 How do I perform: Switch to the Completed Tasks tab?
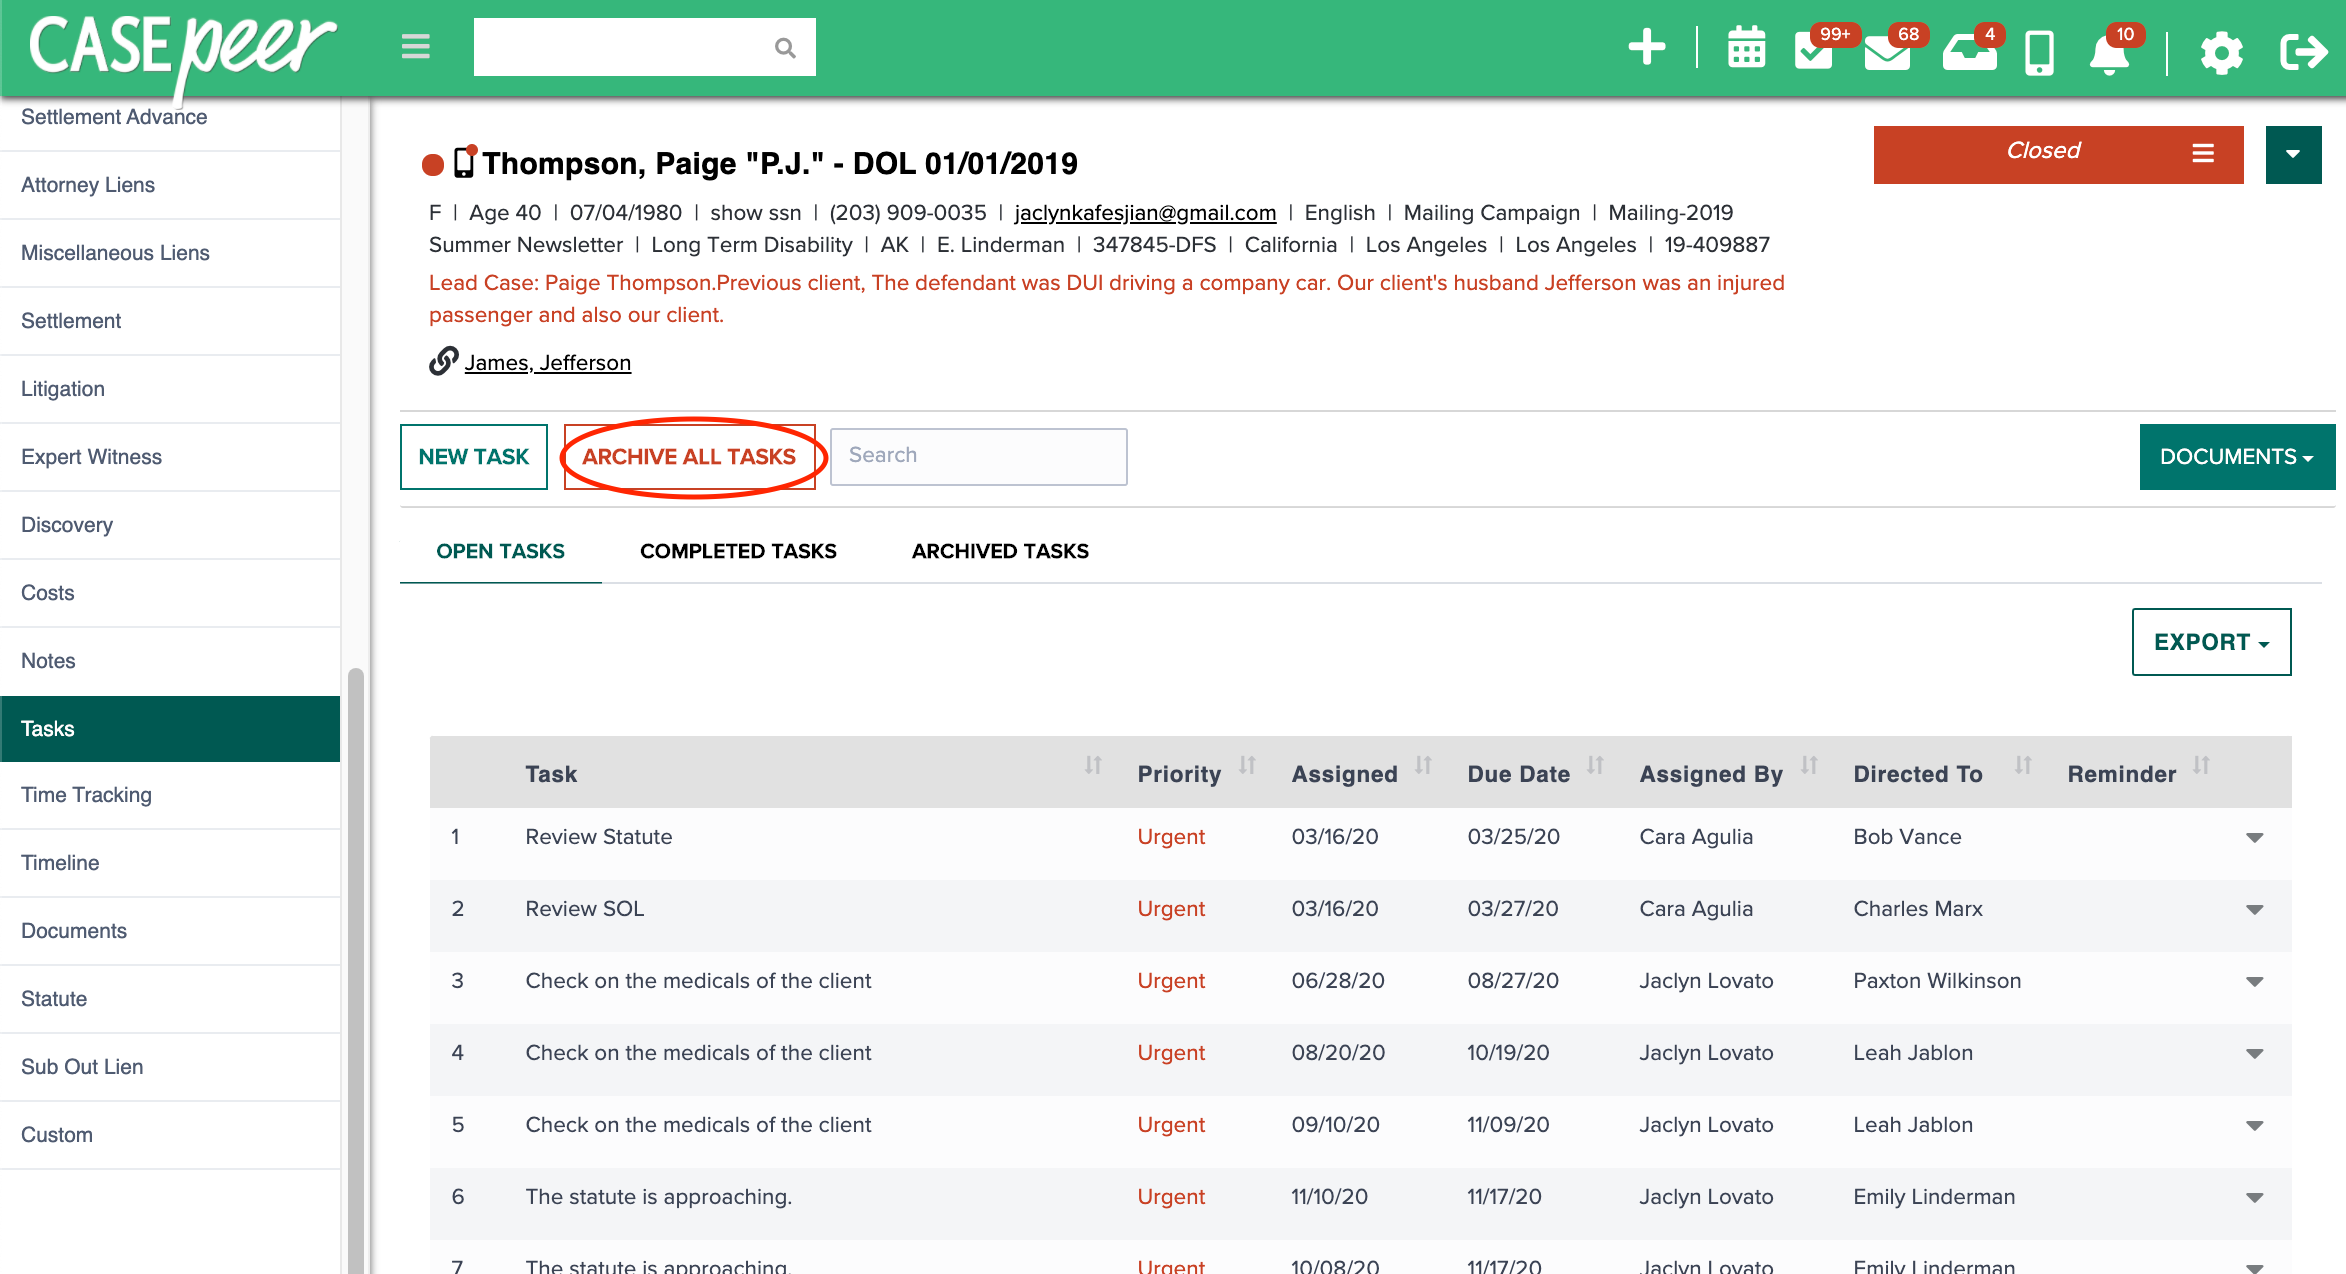(x=738, y=551)
